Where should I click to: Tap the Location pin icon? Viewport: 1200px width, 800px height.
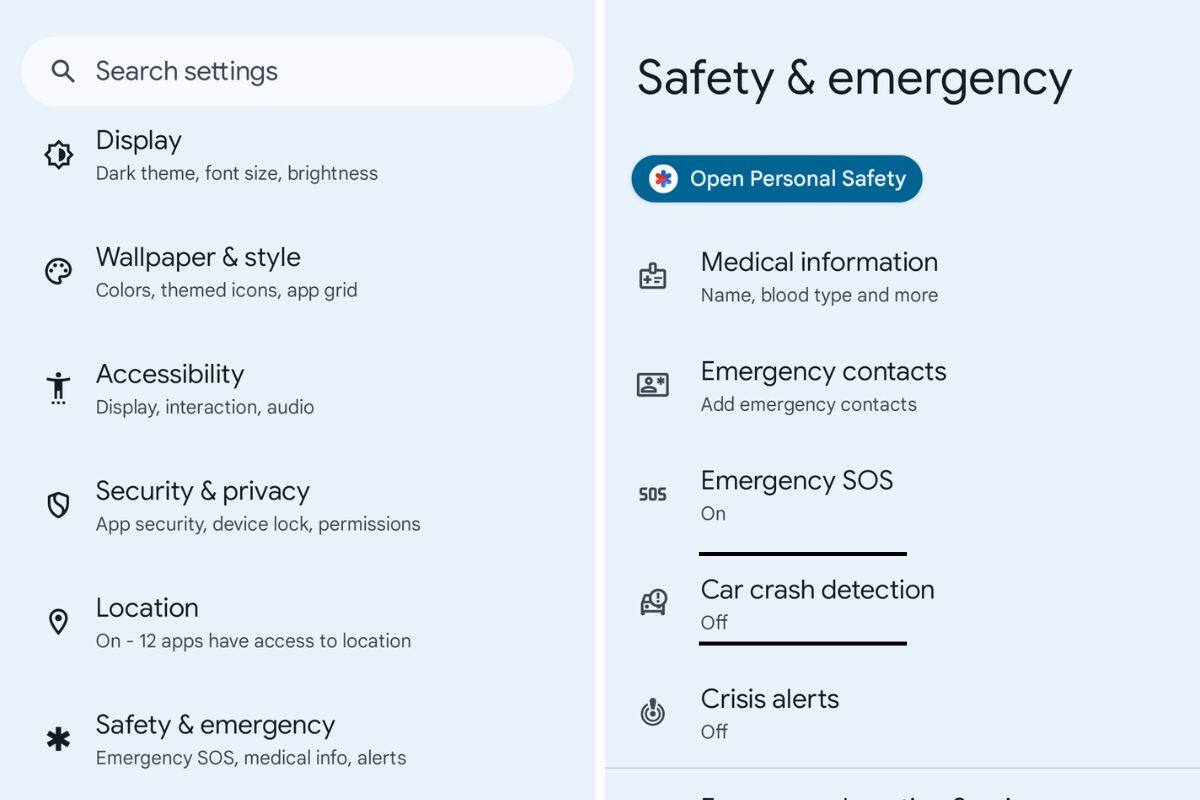pyautogui.click(x=59, y=622)
